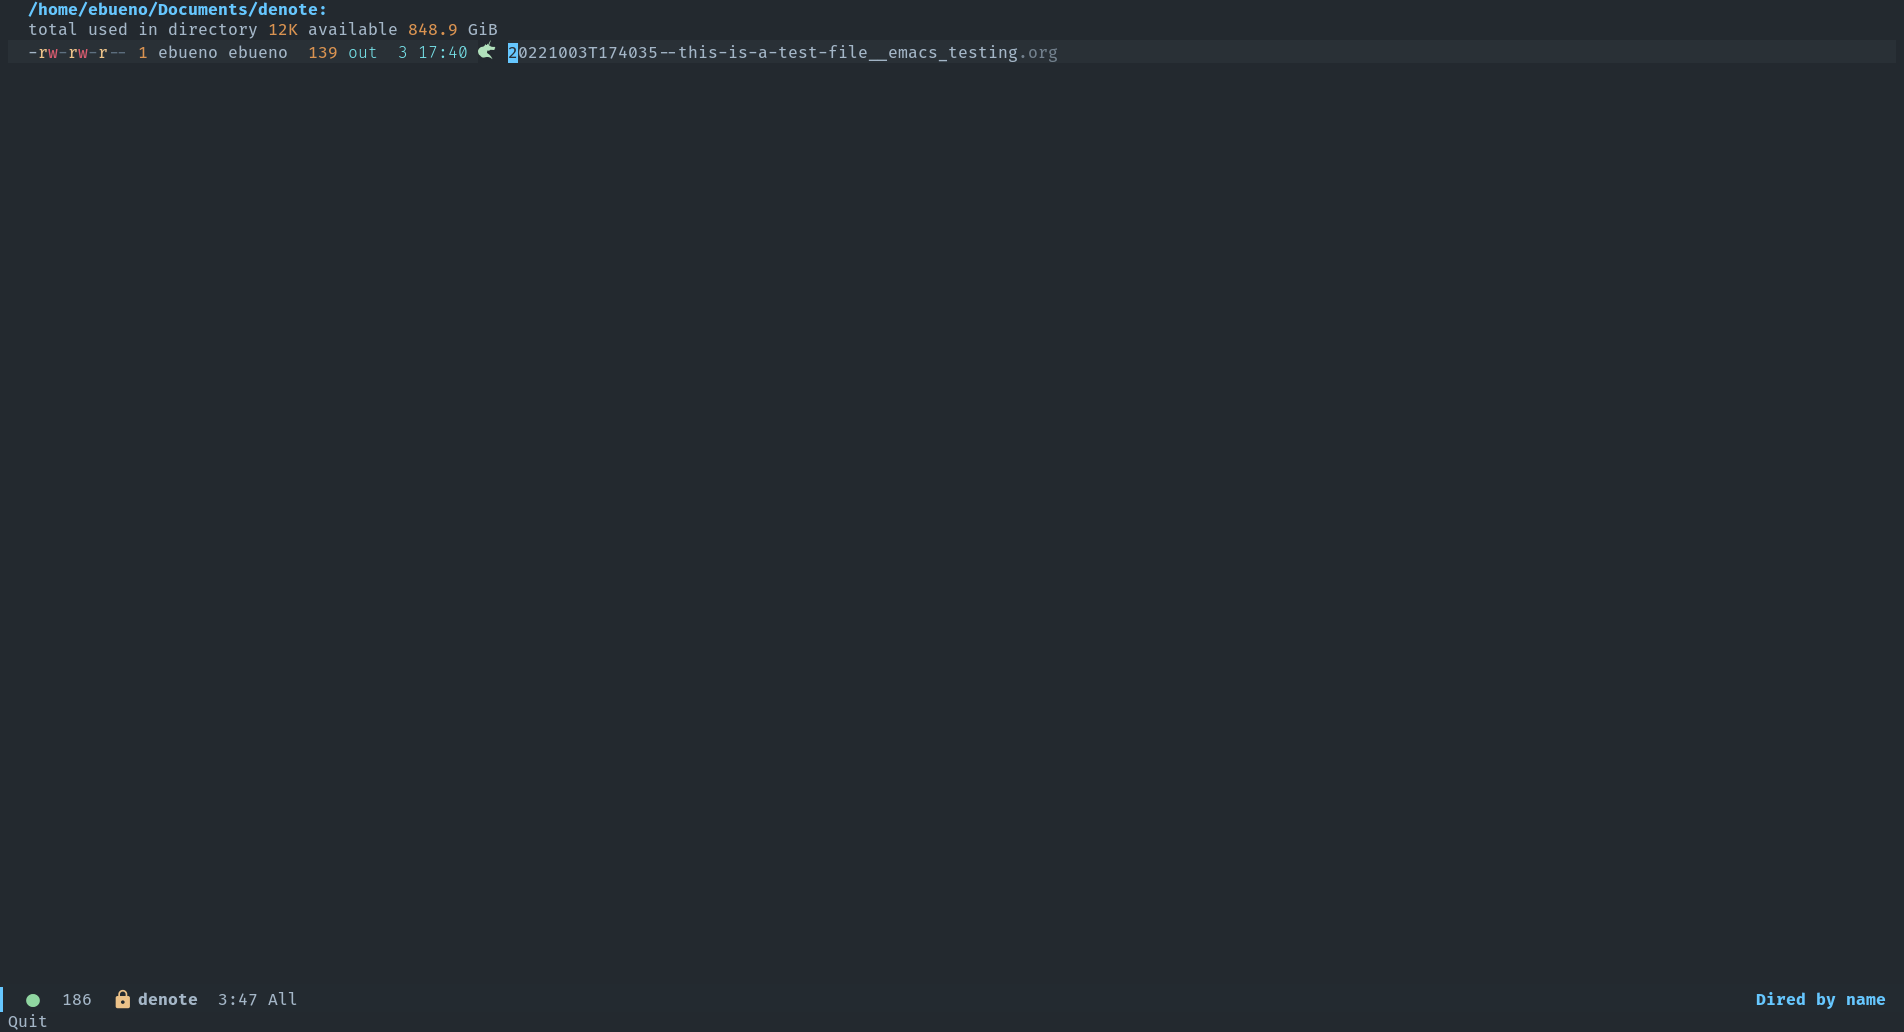This screenshot has height=1032, width=1904.
Task: Click the denote buffer name in the modeline
Action: pos(167,1000)
